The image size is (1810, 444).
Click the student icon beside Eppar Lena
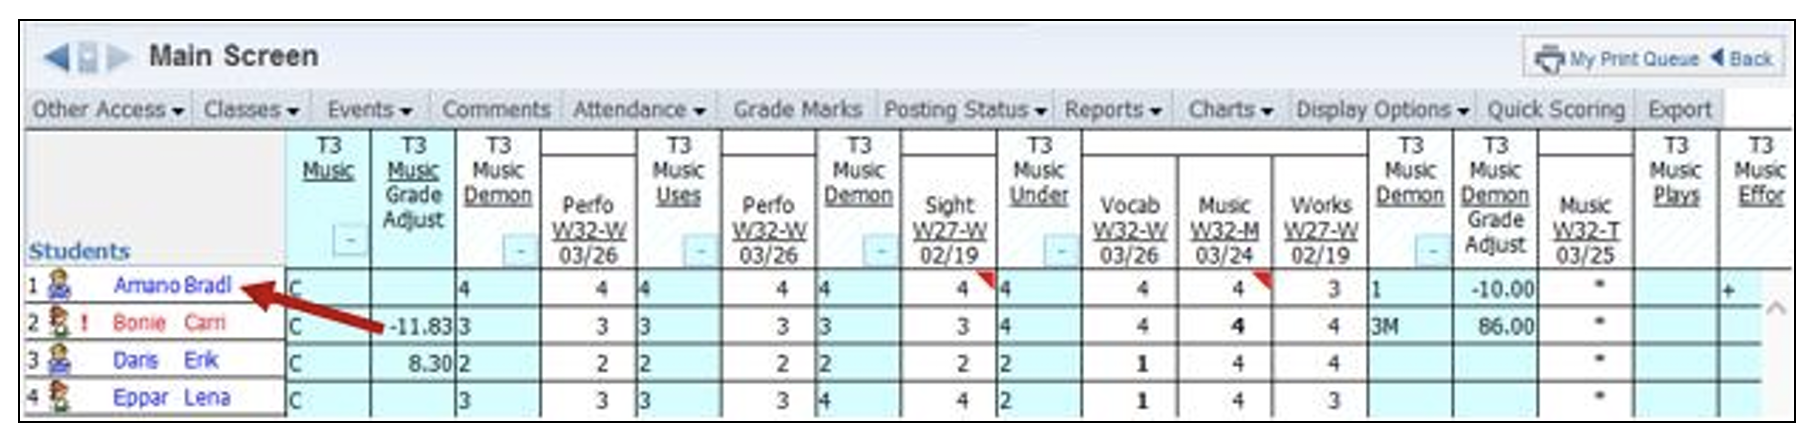(x=60, y=397)
